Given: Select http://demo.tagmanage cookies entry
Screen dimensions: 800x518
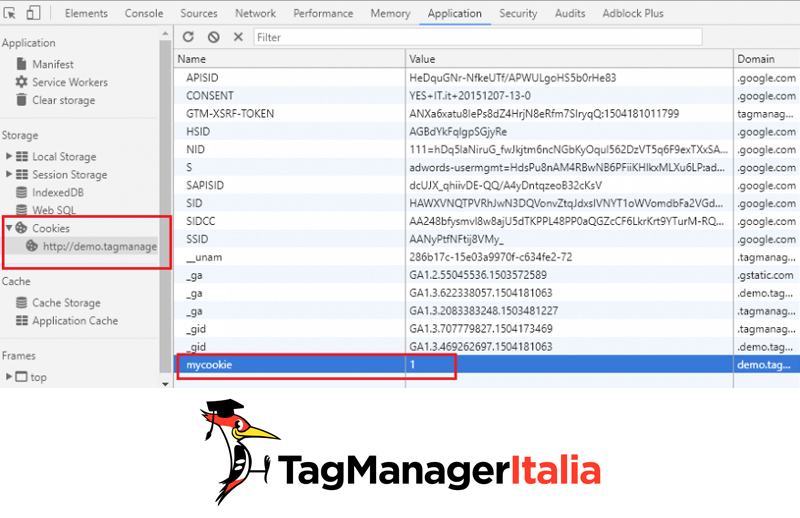Looking at the screenshot, I should [99, 246].
